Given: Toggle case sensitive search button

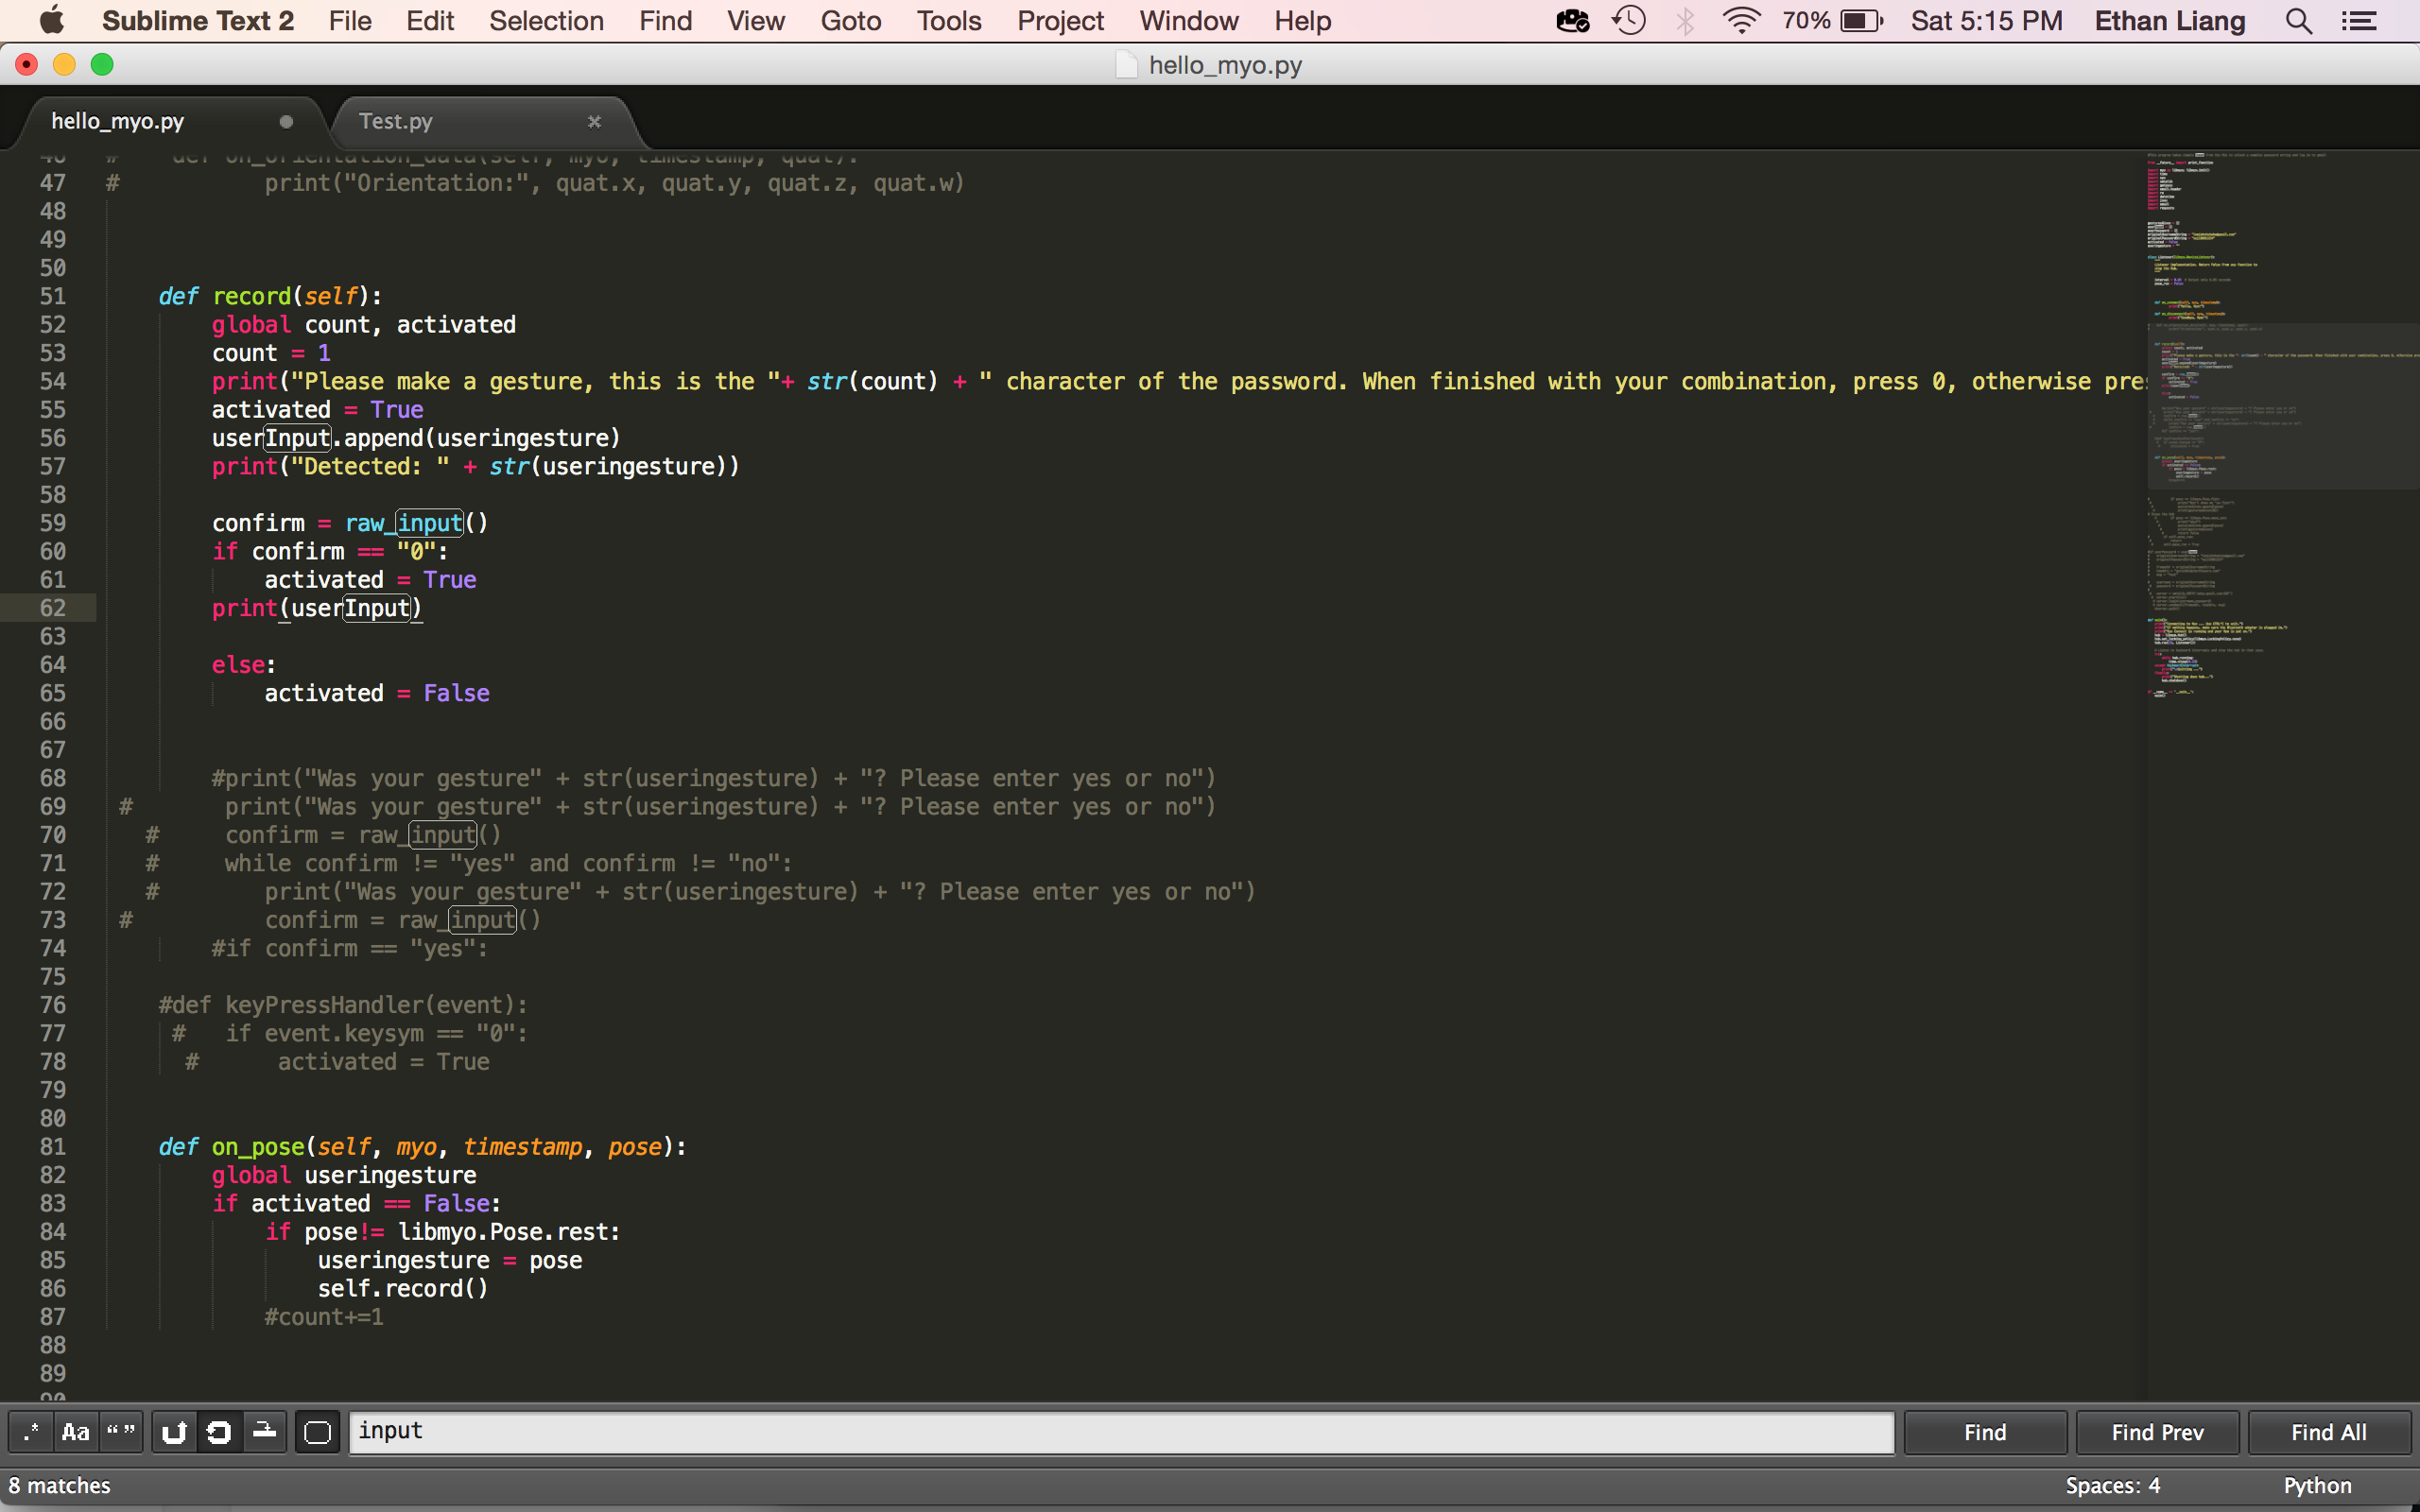Looking at the screenshot, I should [76, 1432].
